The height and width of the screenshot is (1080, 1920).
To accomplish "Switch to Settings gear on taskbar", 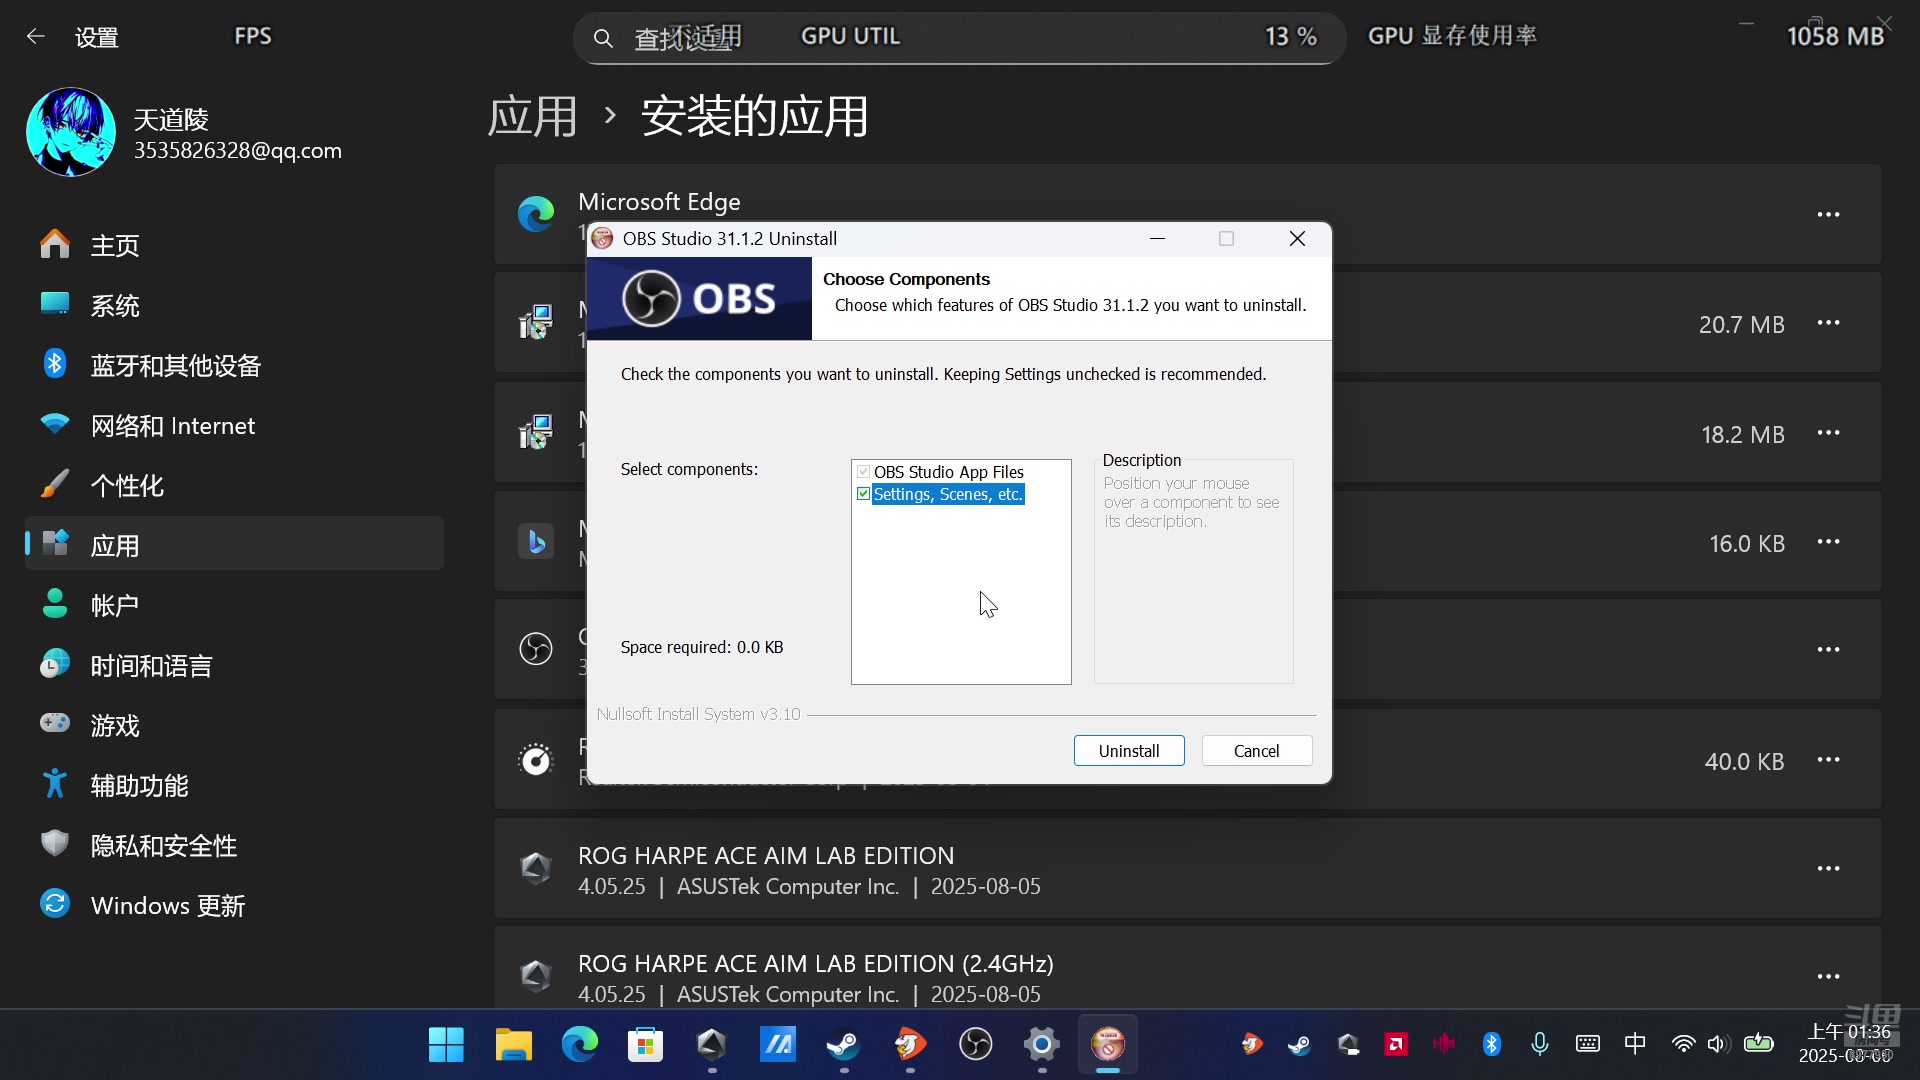I will point(1041,1045).
